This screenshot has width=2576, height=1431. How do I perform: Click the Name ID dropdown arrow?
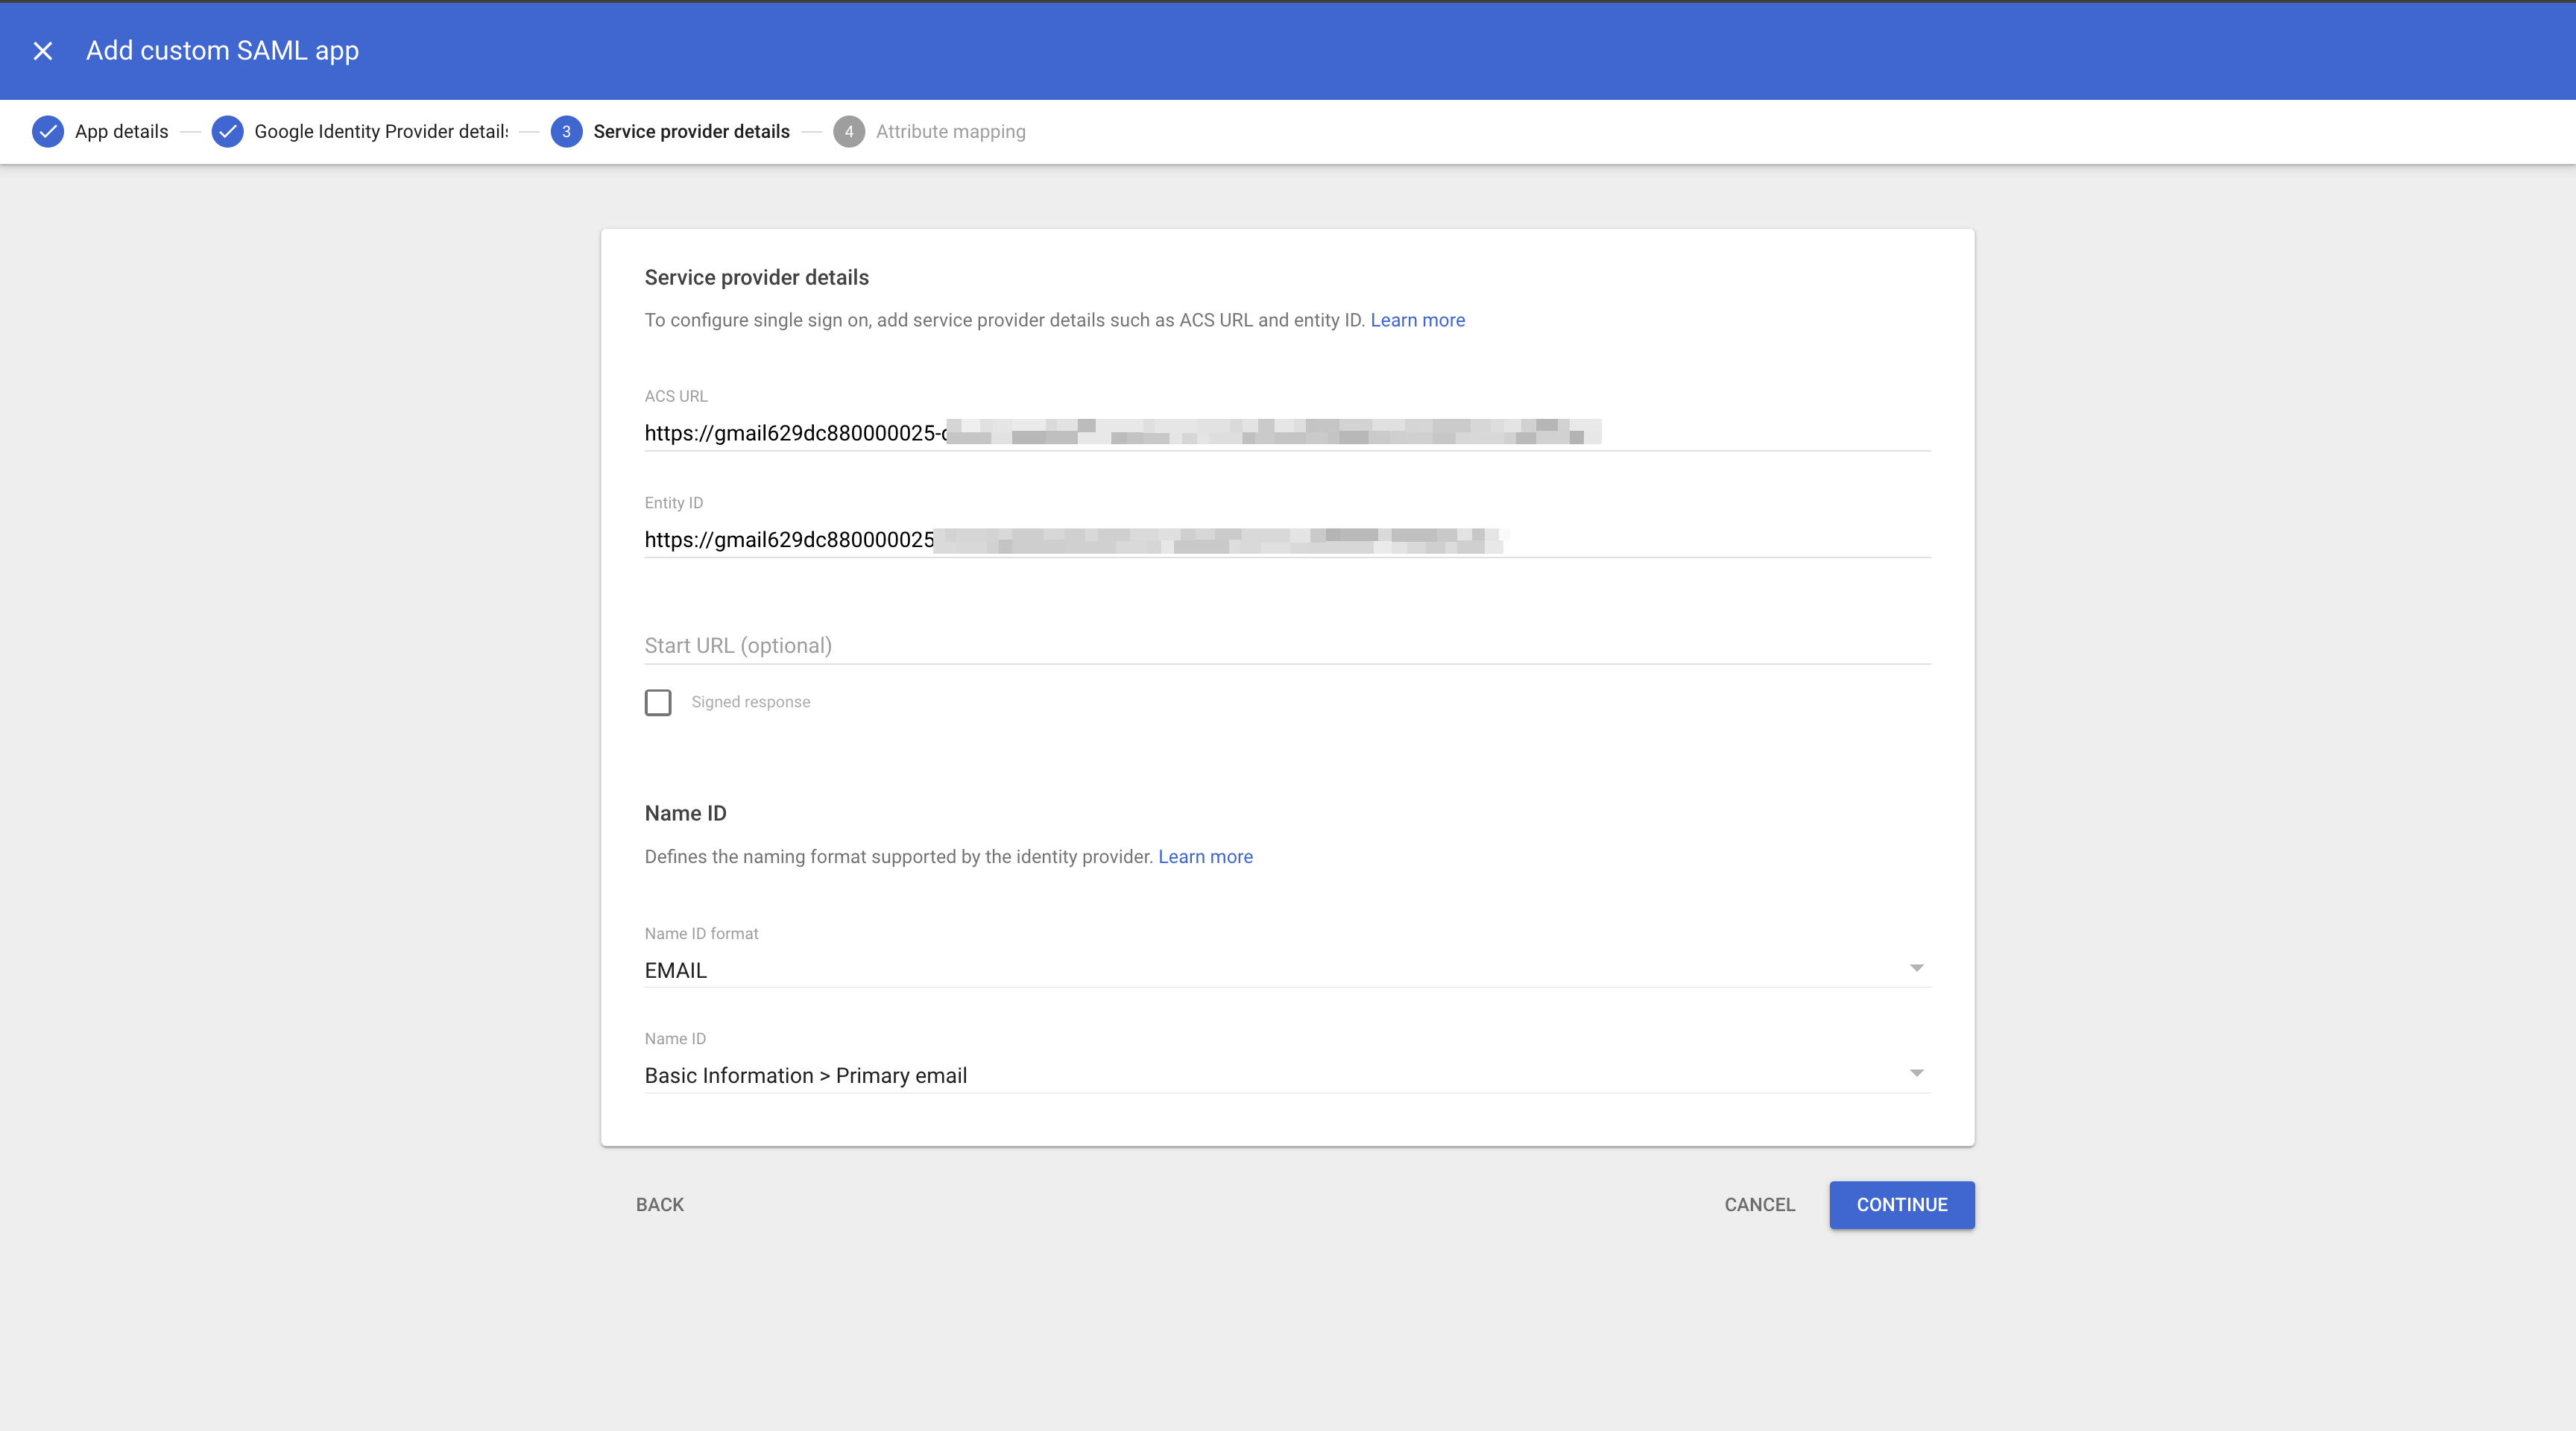pyautogui.click(x=1916, y=1072)
